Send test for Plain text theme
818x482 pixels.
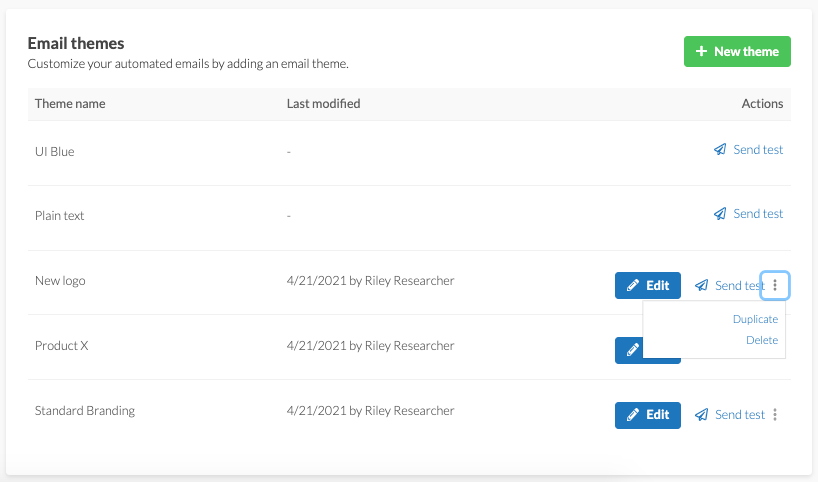pos(748,214)
